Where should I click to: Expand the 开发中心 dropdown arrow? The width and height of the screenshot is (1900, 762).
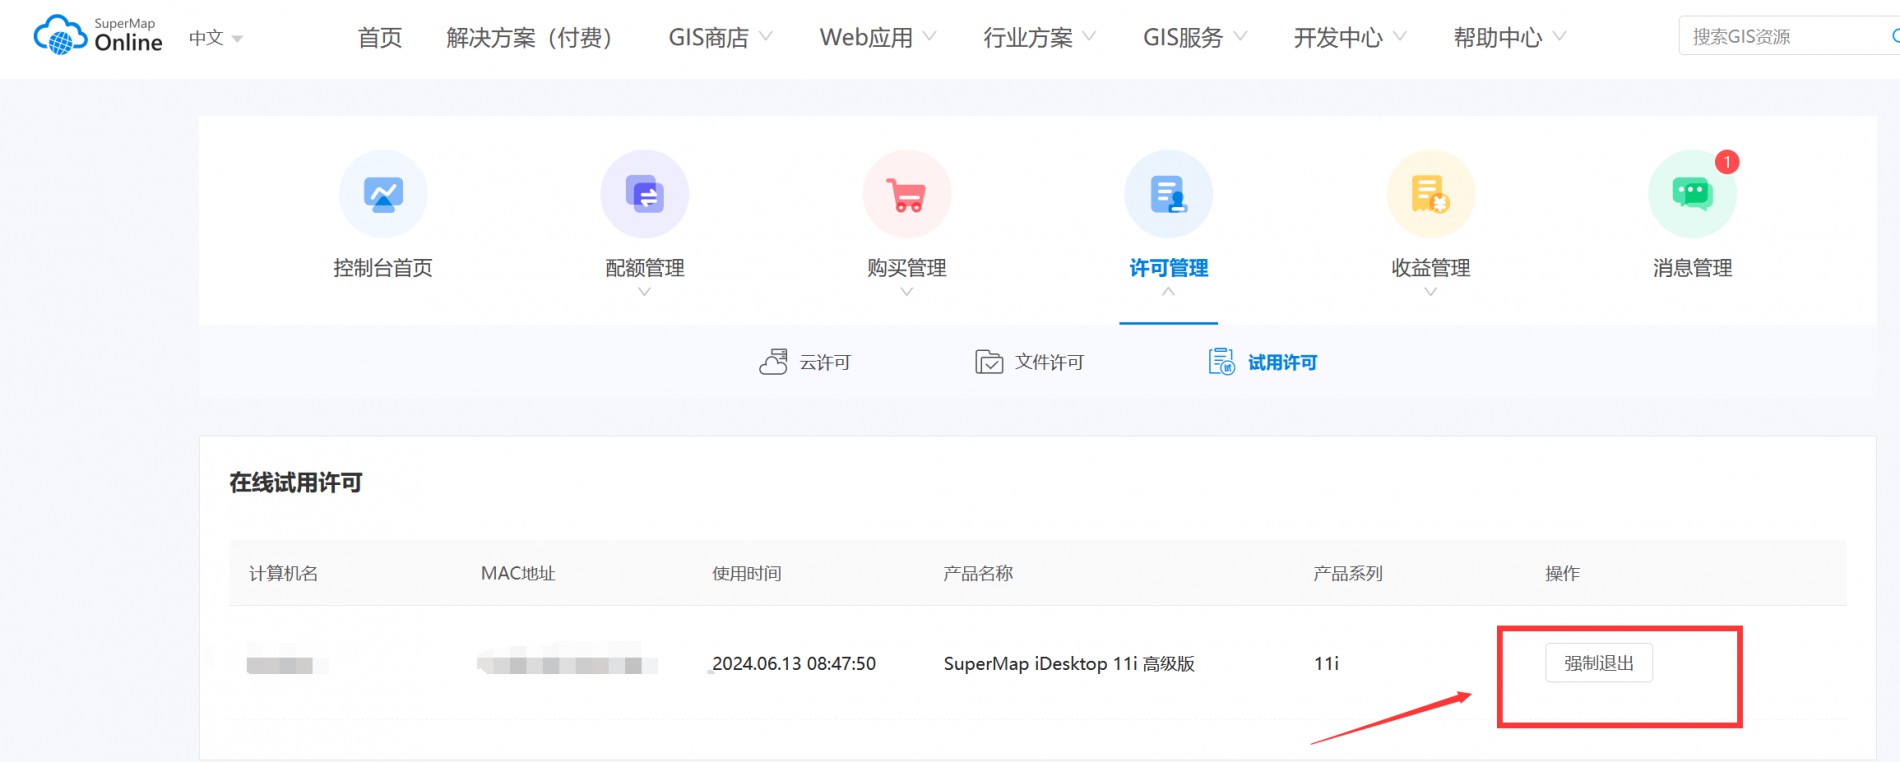(1400, 37)
